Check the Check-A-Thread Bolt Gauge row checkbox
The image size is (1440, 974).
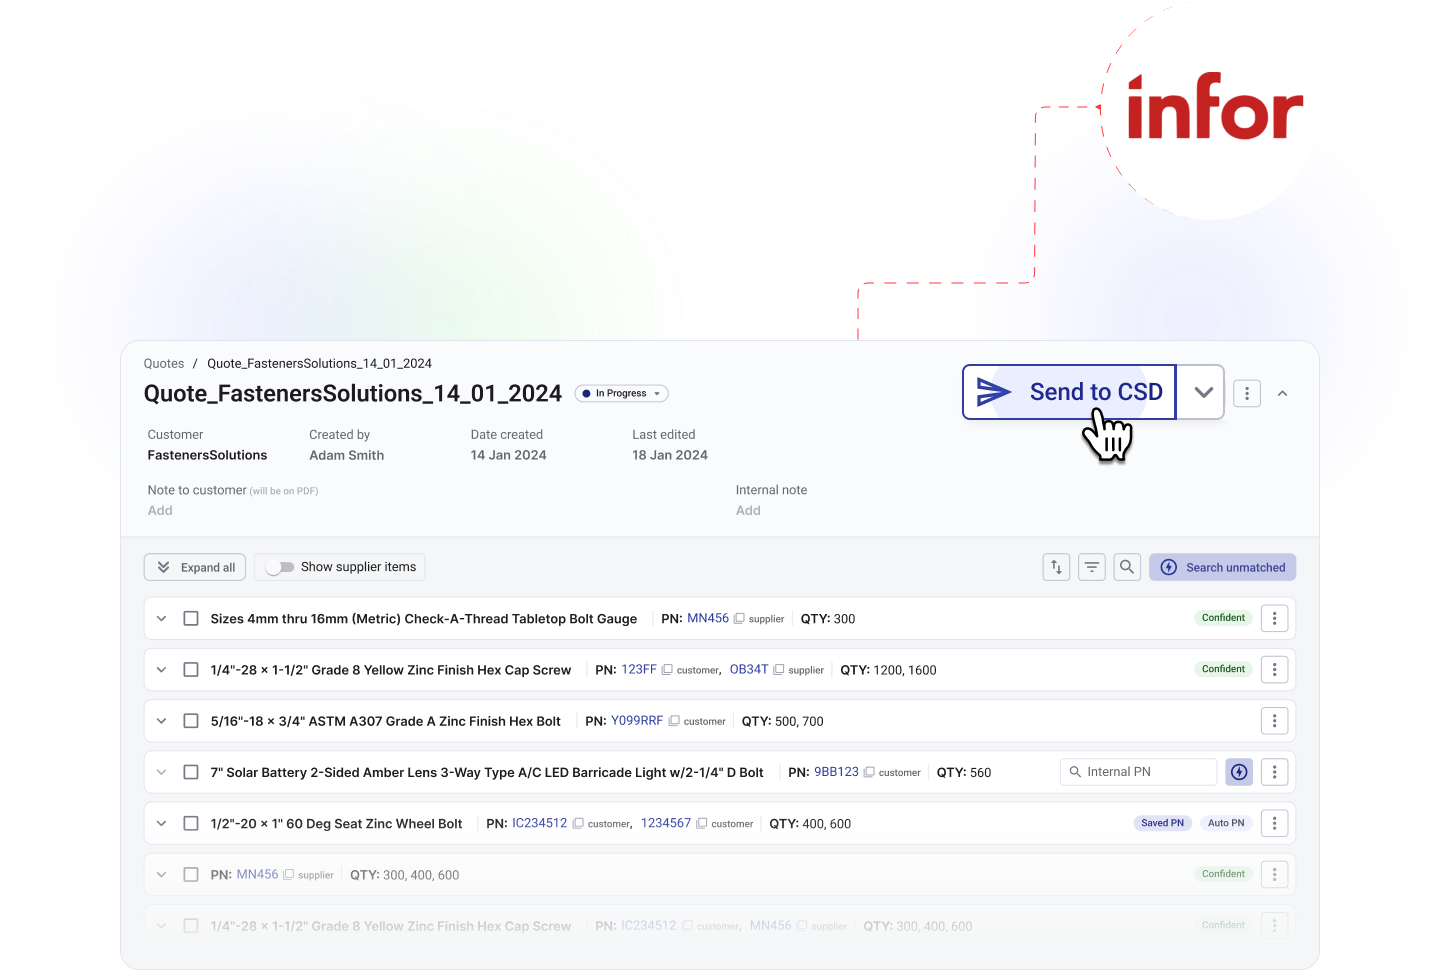click(x=191, y=619)
